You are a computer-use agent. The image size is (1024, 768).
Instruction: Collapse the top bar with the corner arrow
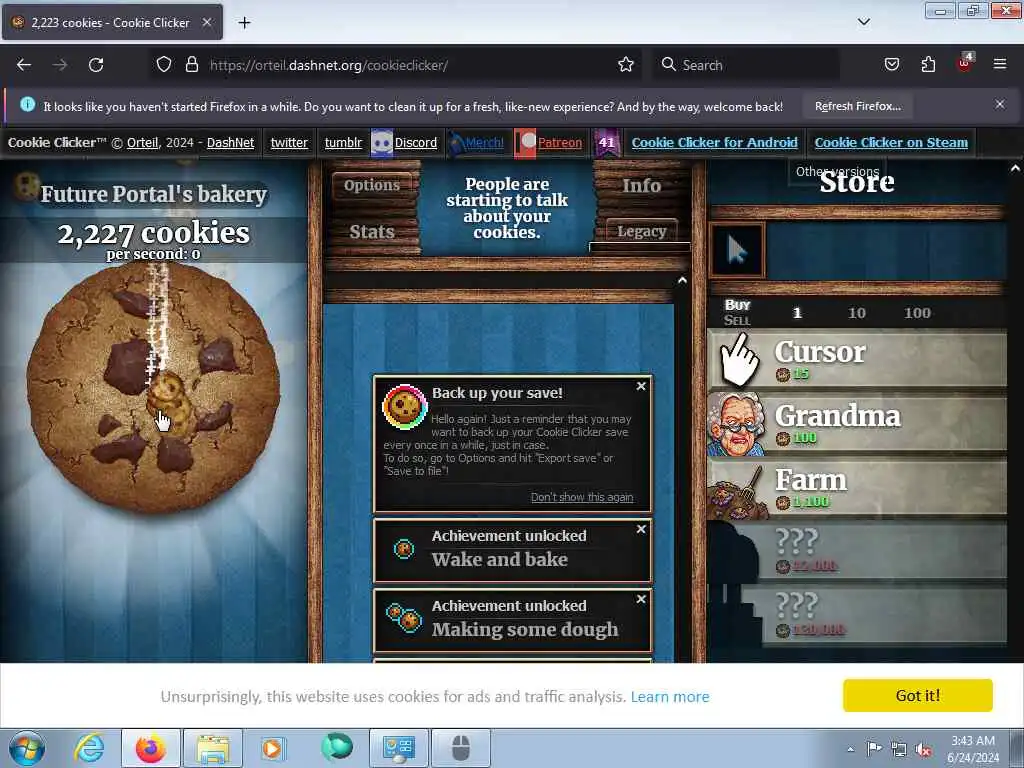tap(1015, 168)
